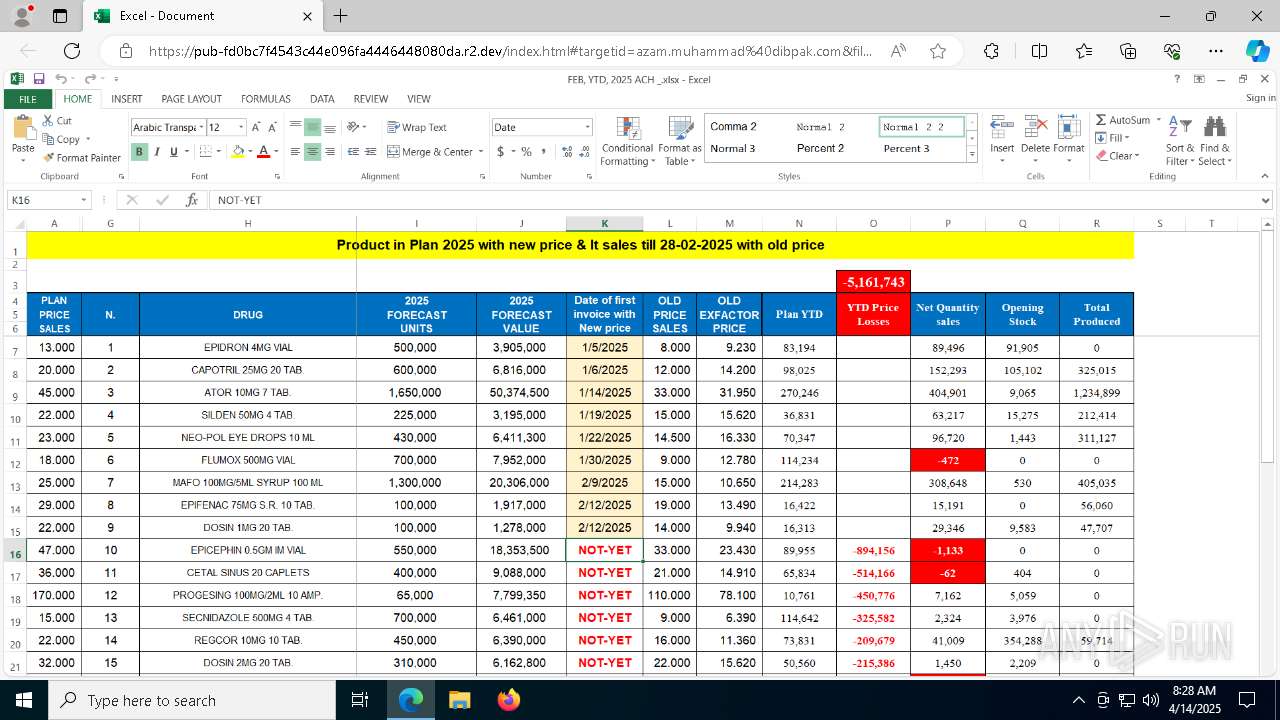
Task: Open the Fill dropdown
Action: [1111, 138]
